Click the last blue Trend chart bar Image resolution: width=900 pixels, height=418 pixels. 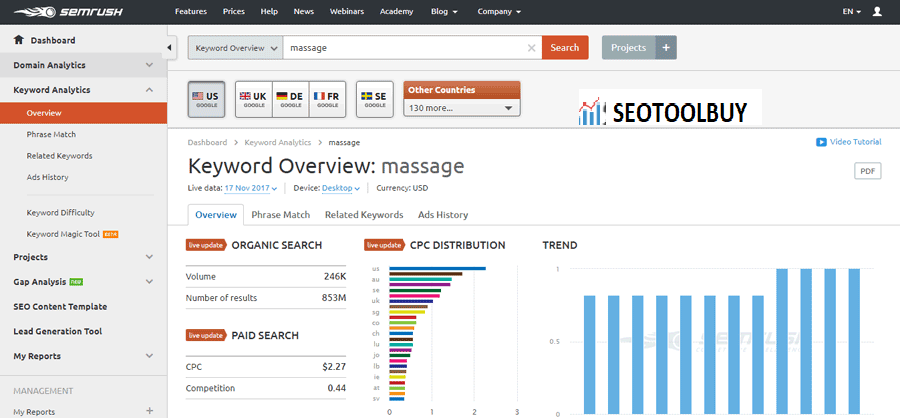pos(854,341)
